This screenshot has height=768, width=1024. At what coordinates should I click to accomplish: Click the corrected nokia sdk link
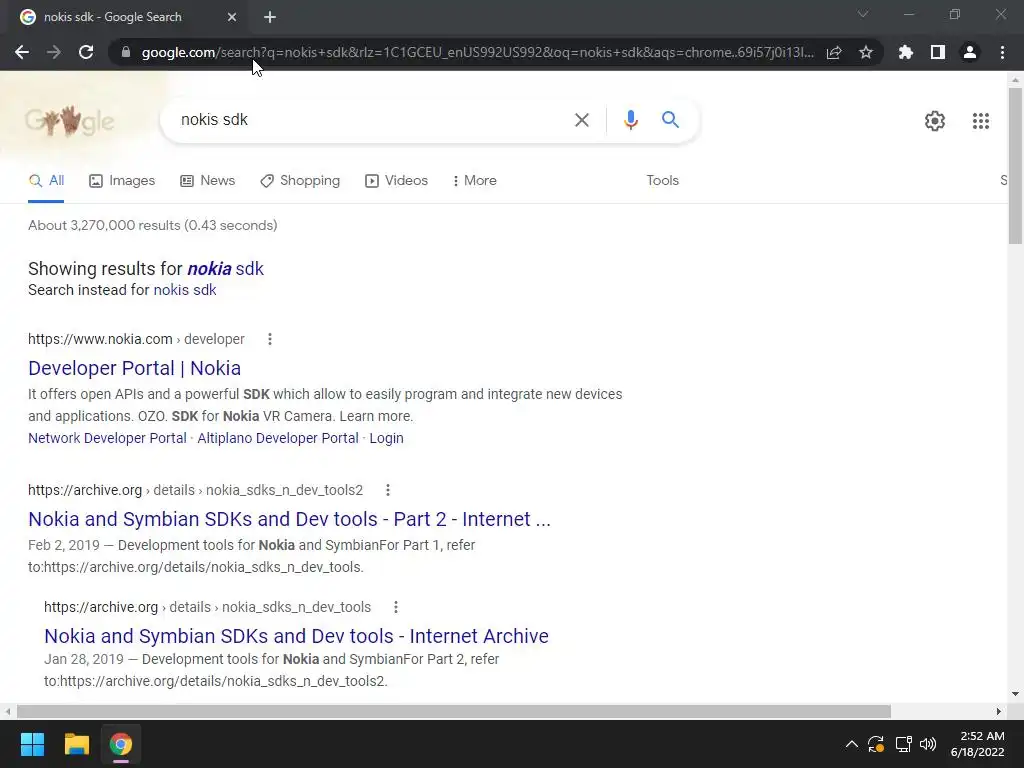225,269
